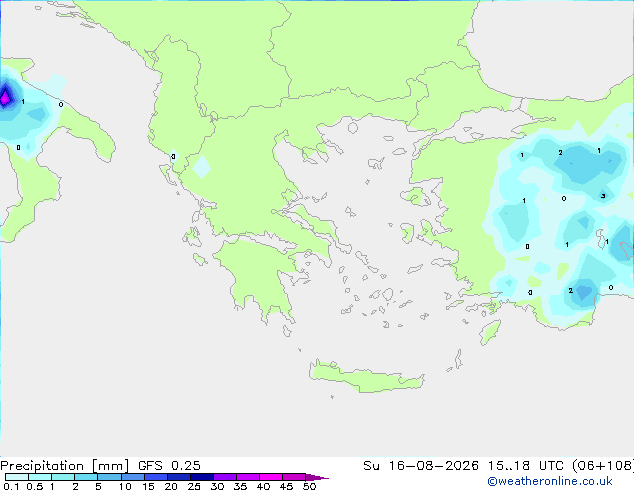Click the 0.5–1 mm legend swatch
Image resolution: width=634 pixels, height=490 pixels.
tap(40, 477)
